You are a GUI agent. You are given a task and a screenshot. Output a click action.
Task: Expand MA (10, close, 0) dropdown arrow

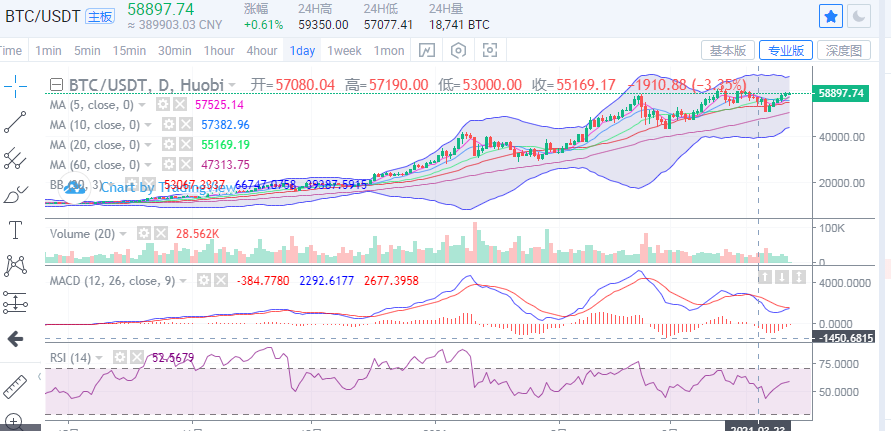tap(148, 125)
